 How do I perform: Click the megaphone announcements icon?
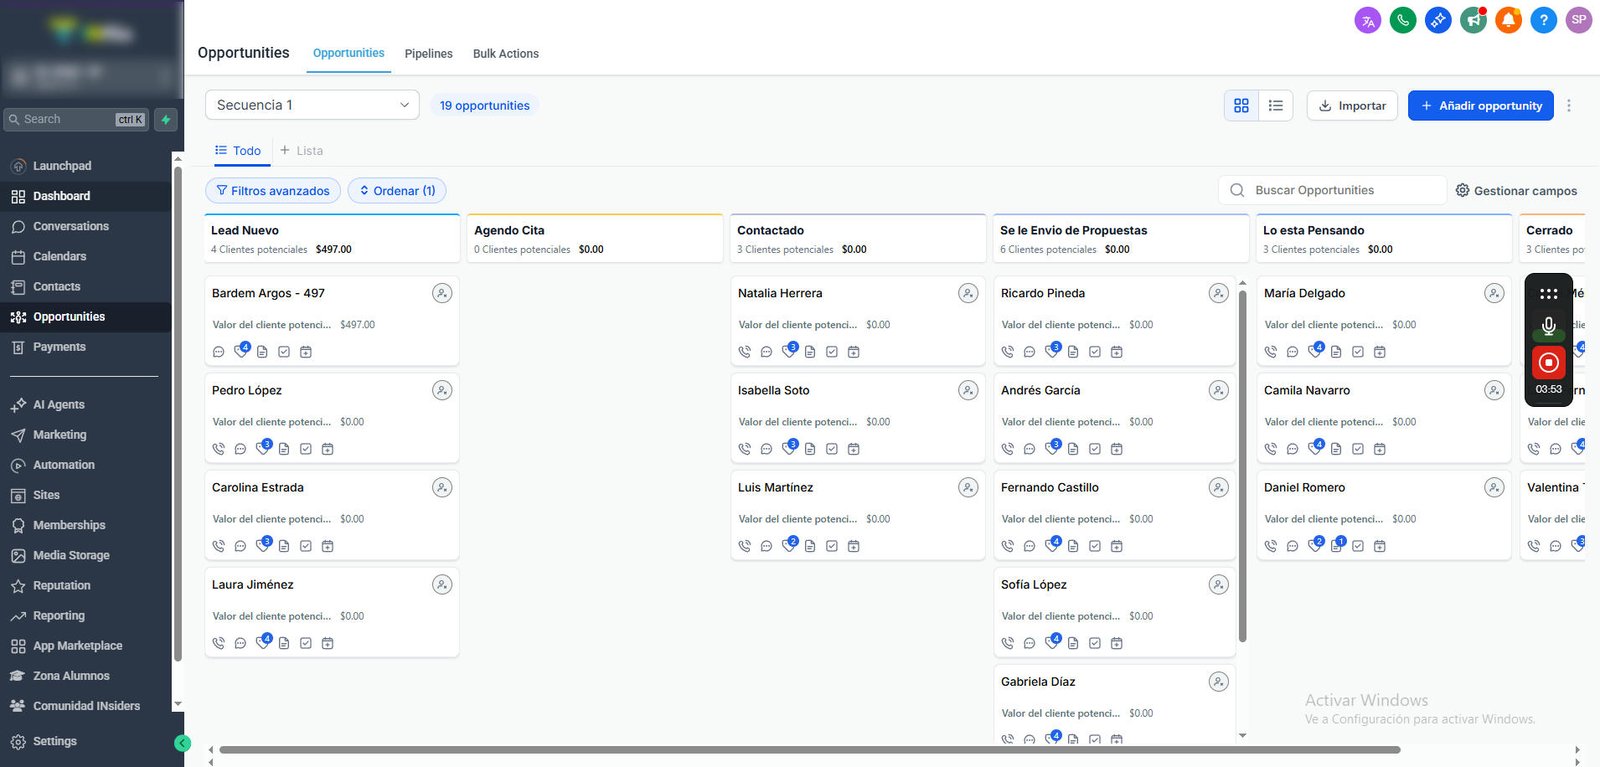point(1473,20)
